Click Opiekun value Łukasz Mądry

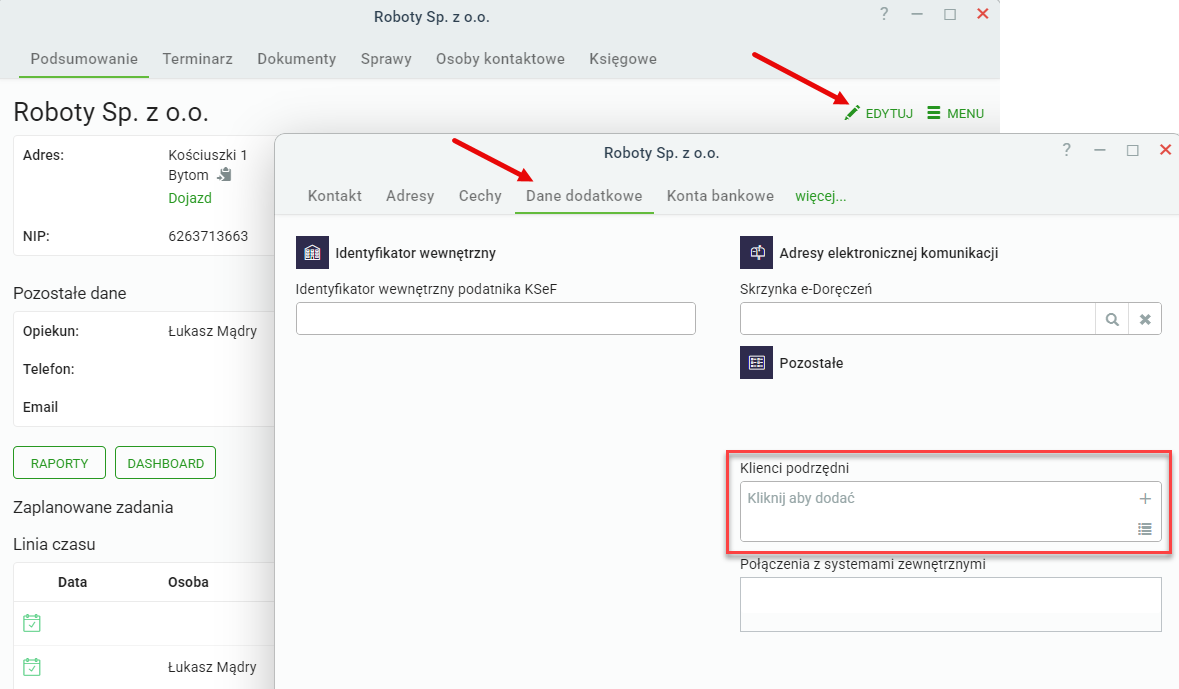(x=212, y=331)
